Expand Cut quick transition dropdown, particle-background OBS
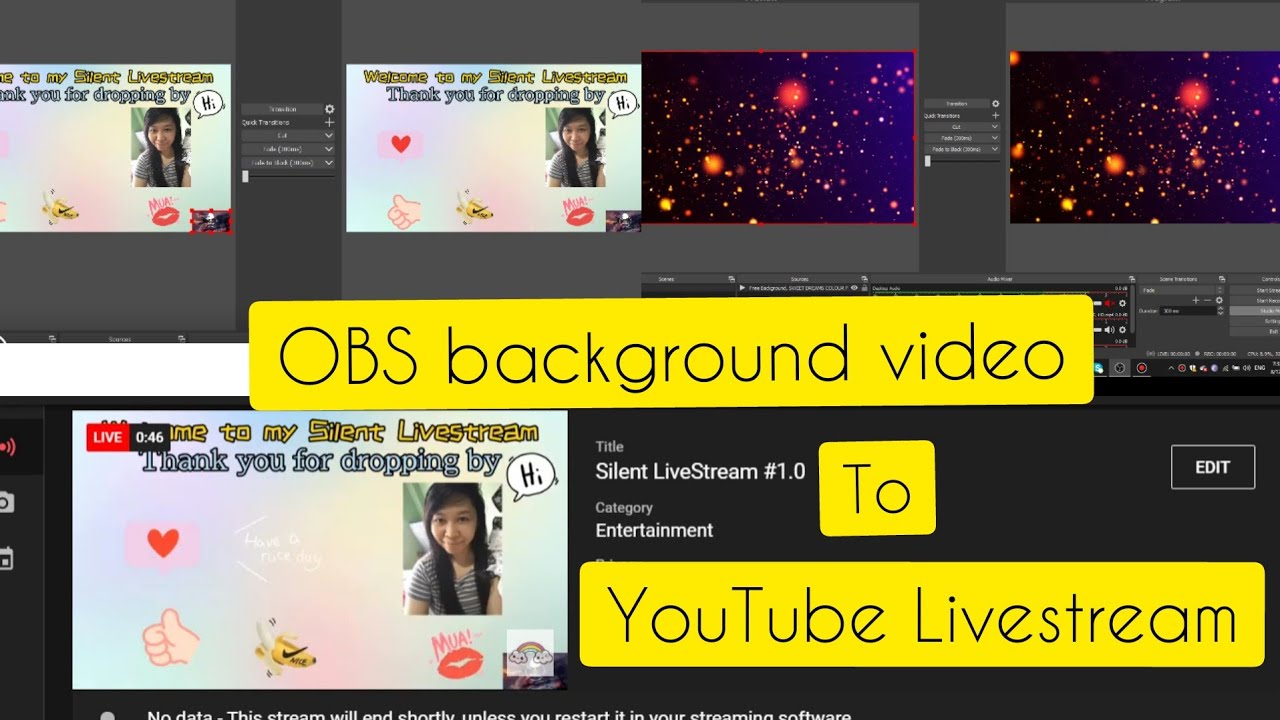Image resolution: width=1280 pixels, height=720 pixels. 995,127
